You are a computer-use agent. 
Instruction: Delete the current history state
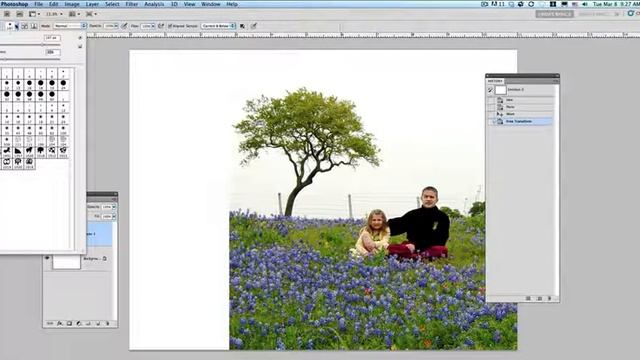550,298
